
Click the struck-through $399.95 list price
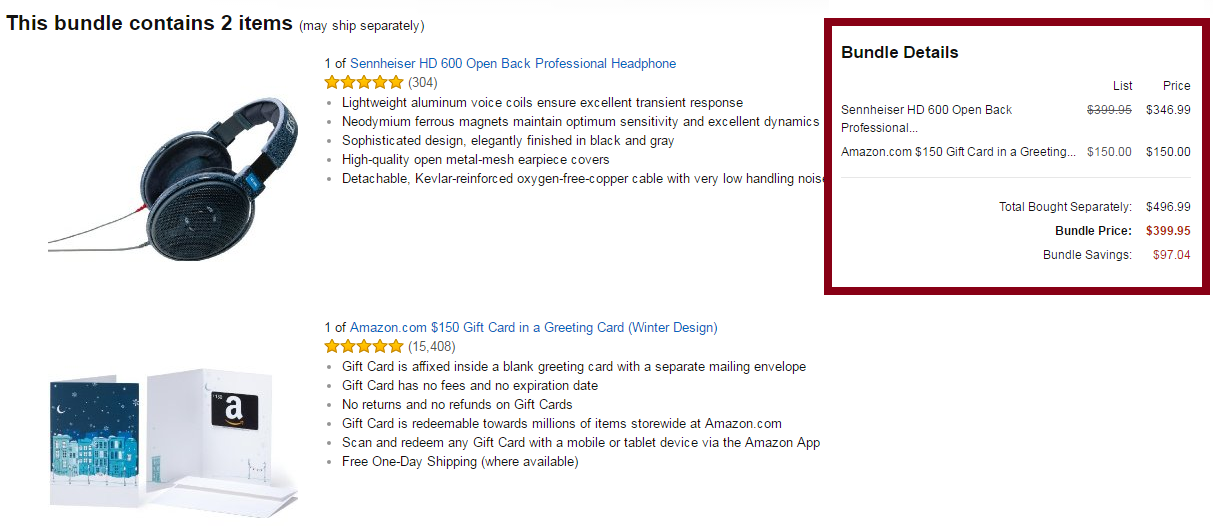coord(1109,110)
